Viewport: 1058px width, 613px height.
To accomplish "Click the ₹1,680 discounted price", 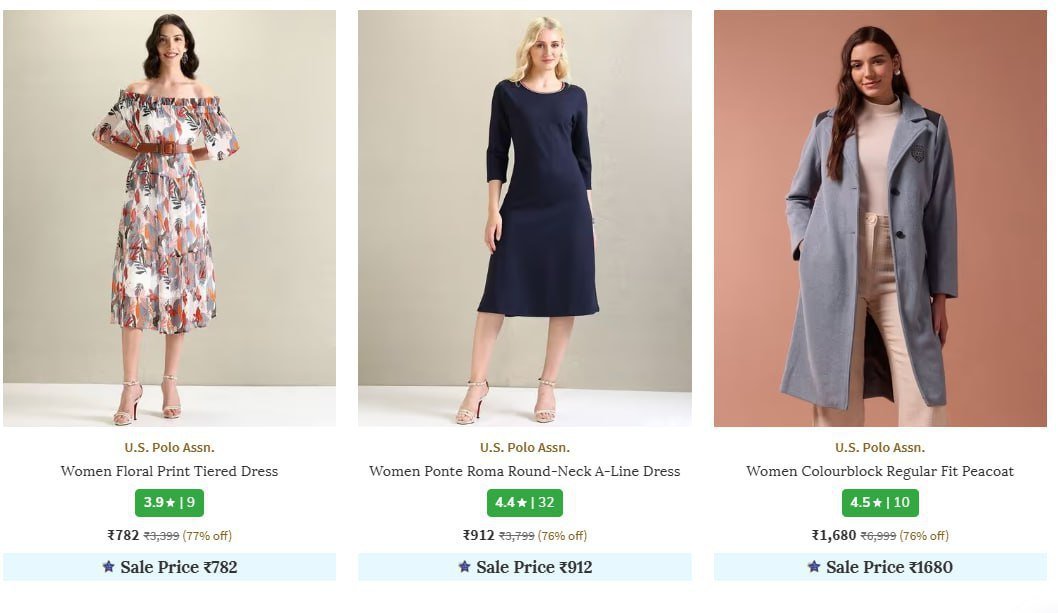I will [x=833, y=535].
